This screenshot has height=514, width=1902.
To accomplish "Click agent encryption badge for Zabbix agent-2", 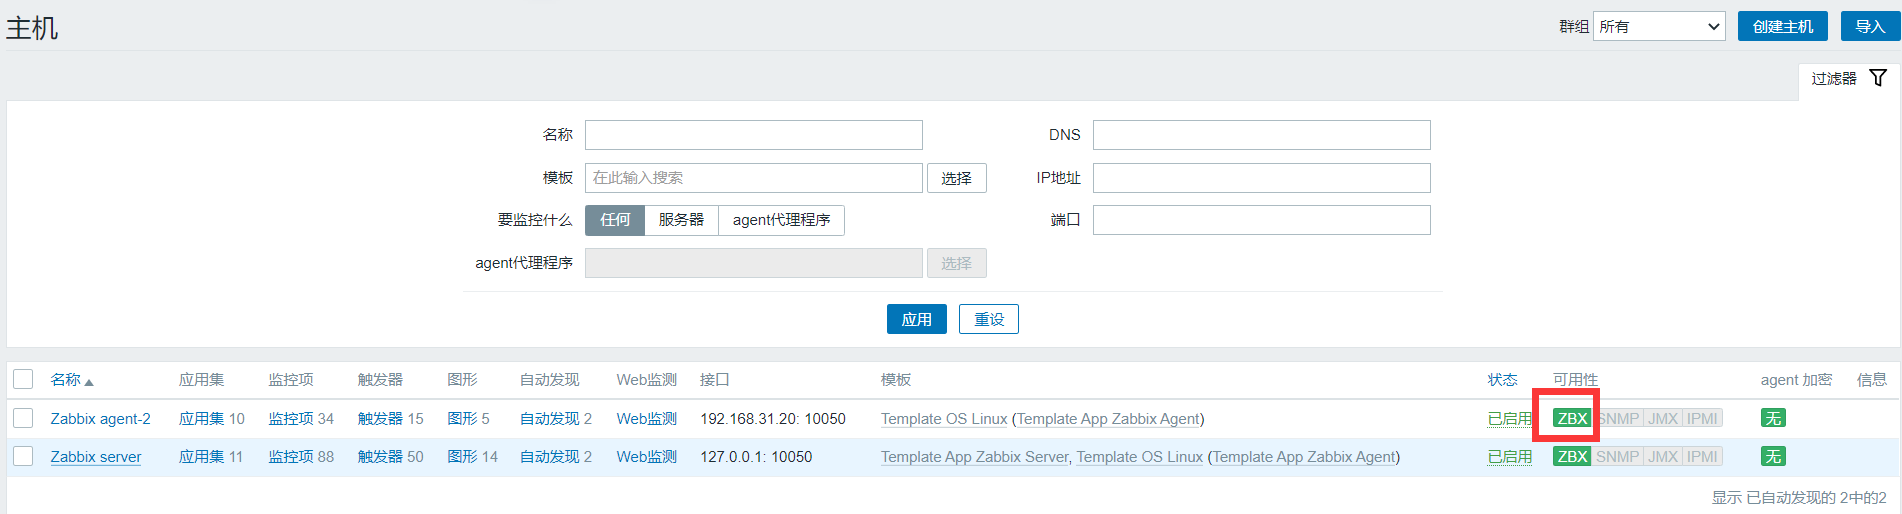I will 1773,419.
